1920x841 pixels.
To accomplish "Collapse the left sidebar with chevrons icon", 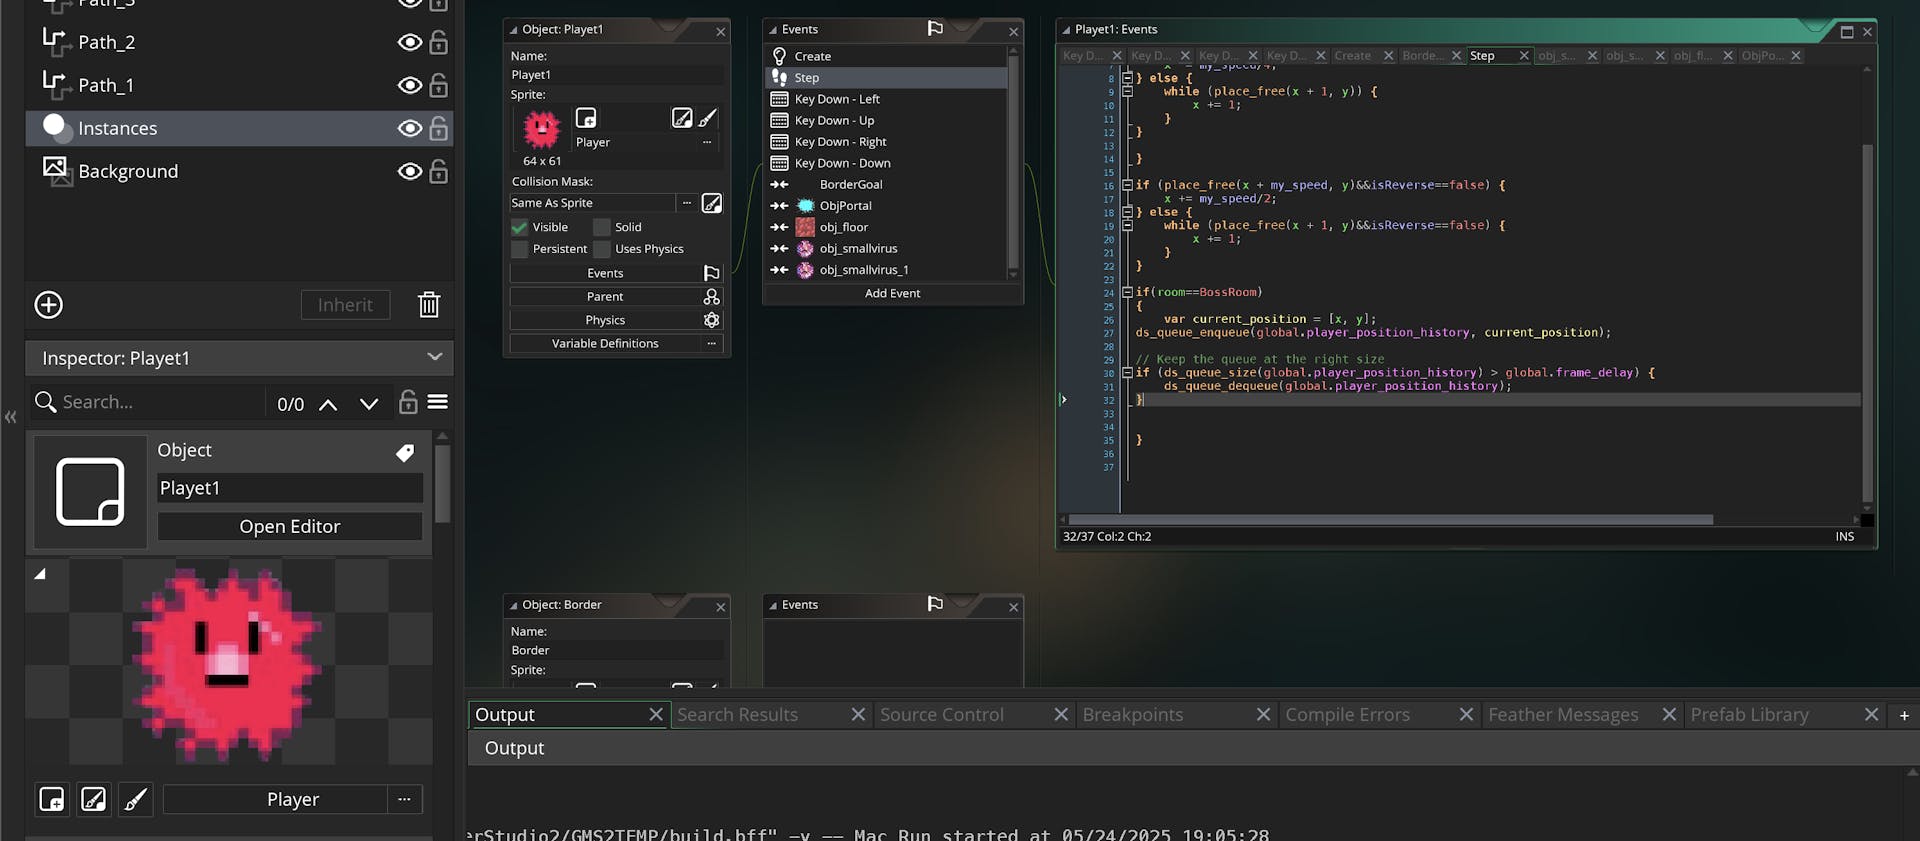I will 11,417.
